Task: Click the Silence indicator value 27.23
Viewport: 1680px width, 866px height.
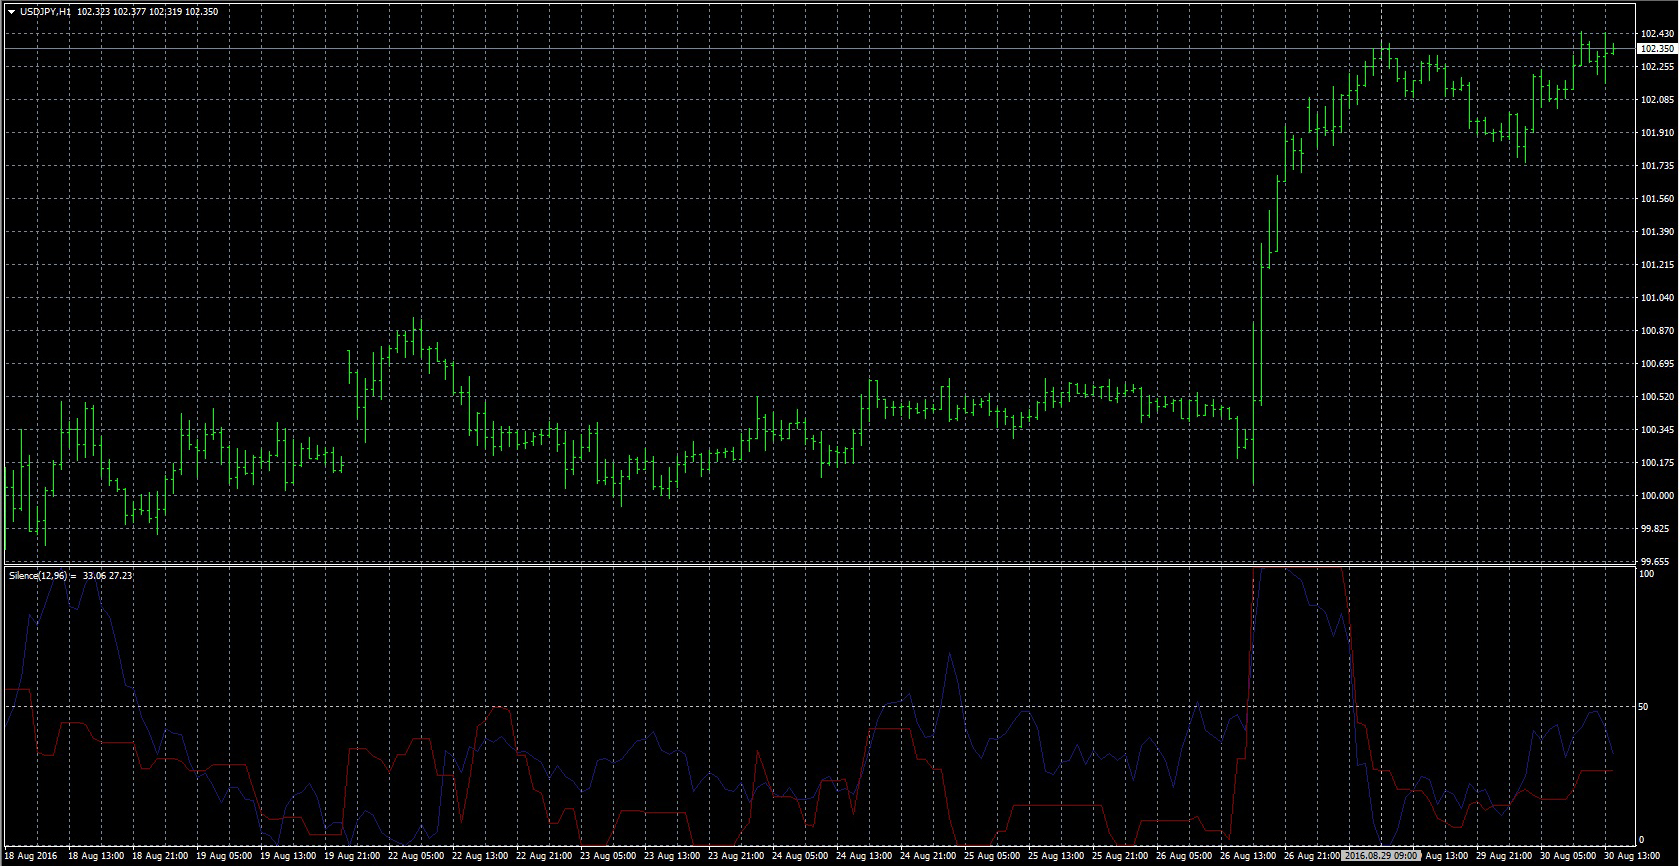Action: click(x=120, y=576)
